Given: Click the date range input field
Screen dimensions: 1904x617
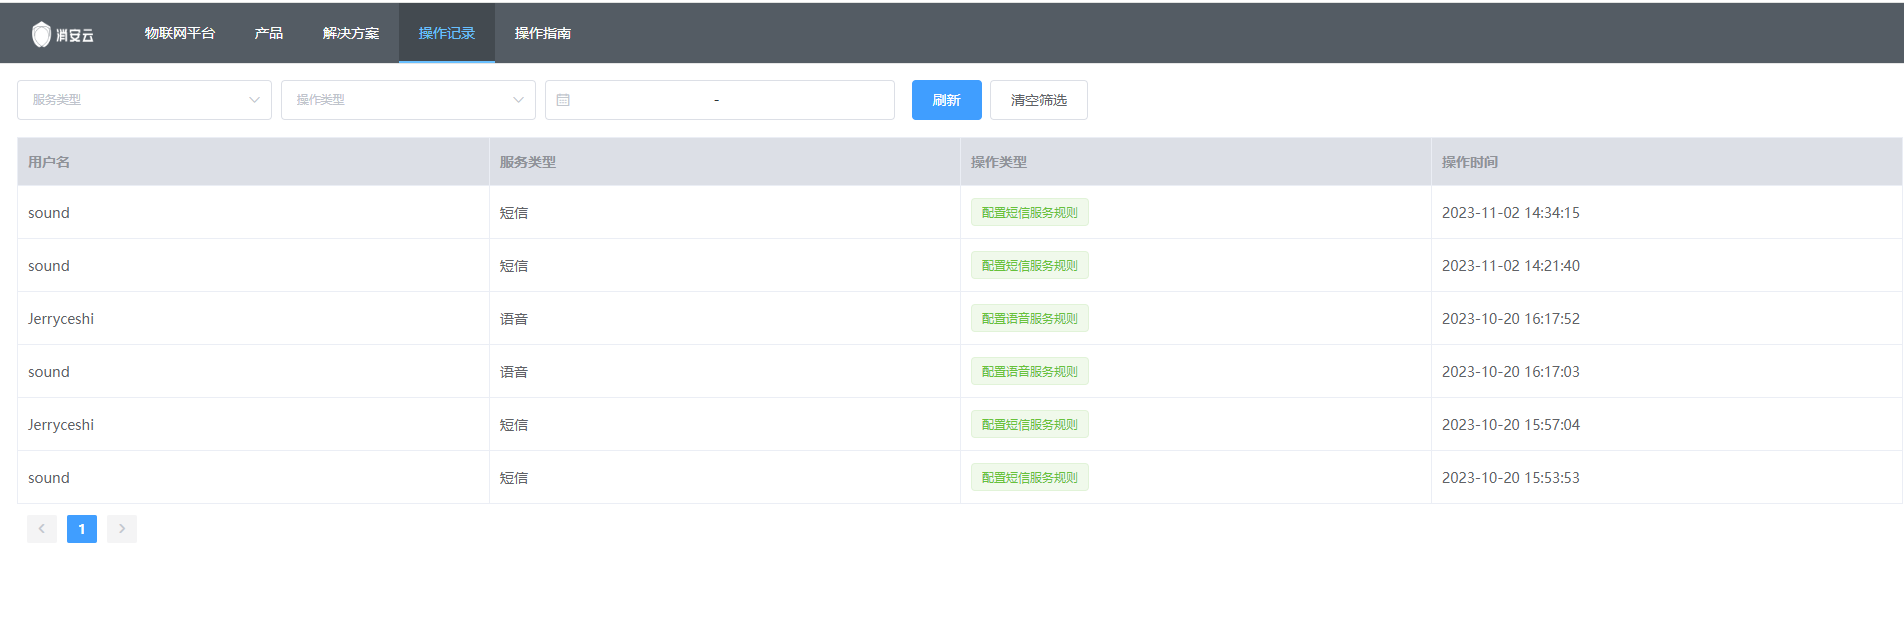Looking at the screenshot, I should click(x=720, y=100).
